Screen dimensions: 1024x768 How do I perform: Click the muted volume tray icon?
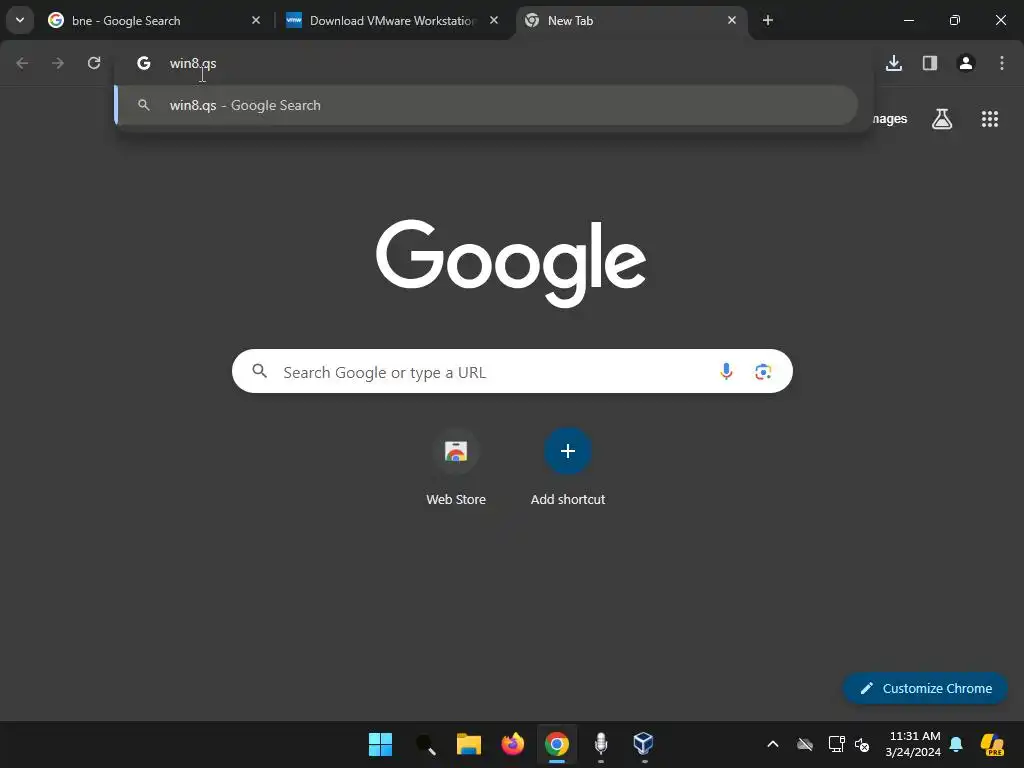[862, 744]
